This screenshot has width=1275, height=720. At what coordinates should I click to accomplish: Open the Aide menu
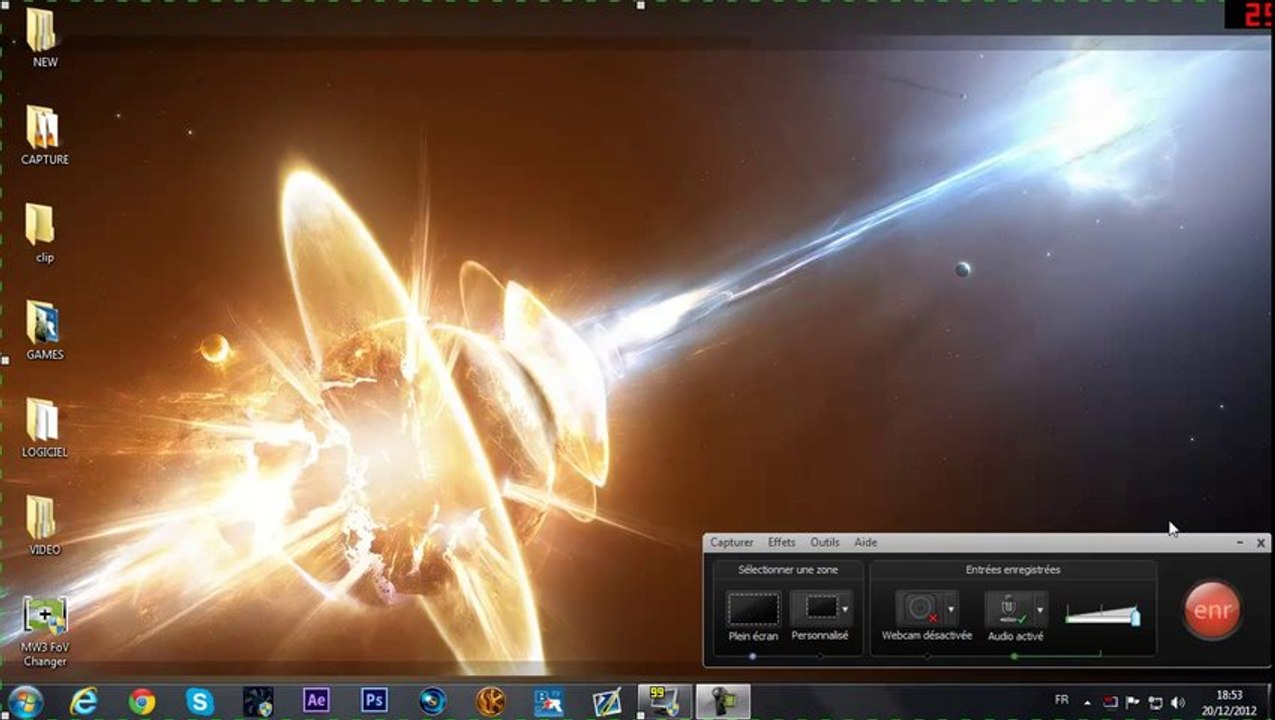point(865,542)
